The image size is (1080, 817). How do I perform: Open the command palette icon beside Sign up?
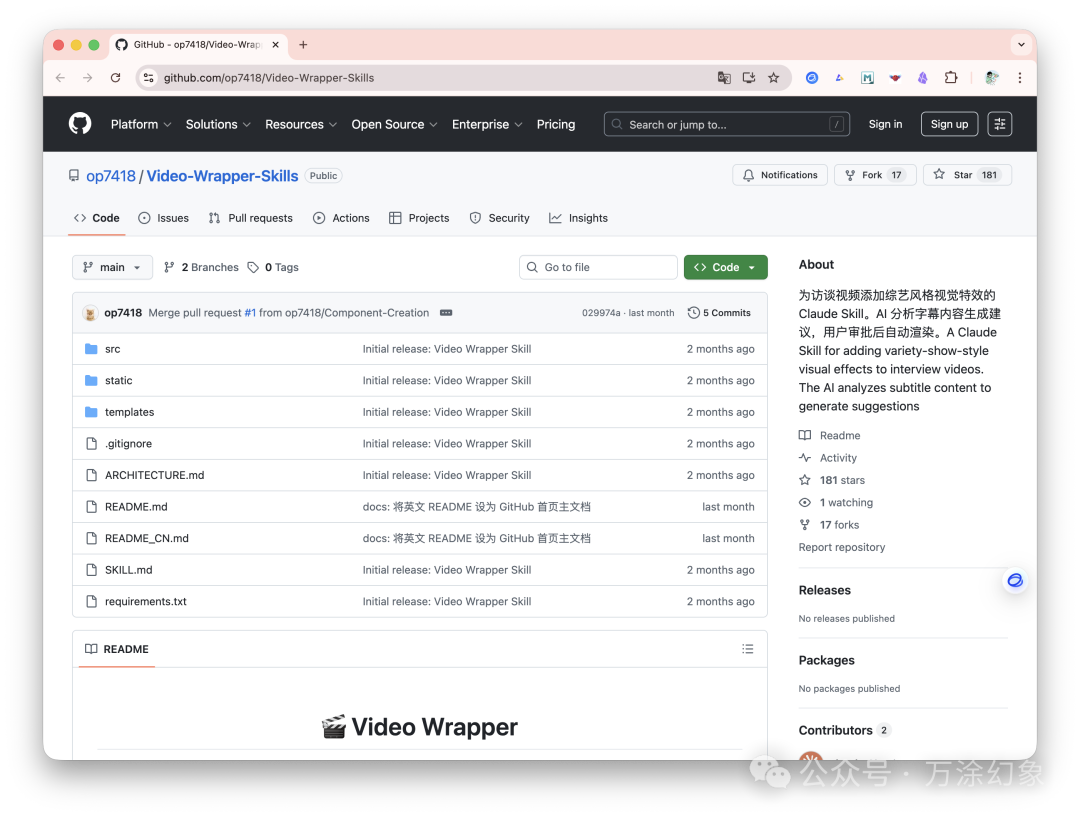click(x=999, y=123)
